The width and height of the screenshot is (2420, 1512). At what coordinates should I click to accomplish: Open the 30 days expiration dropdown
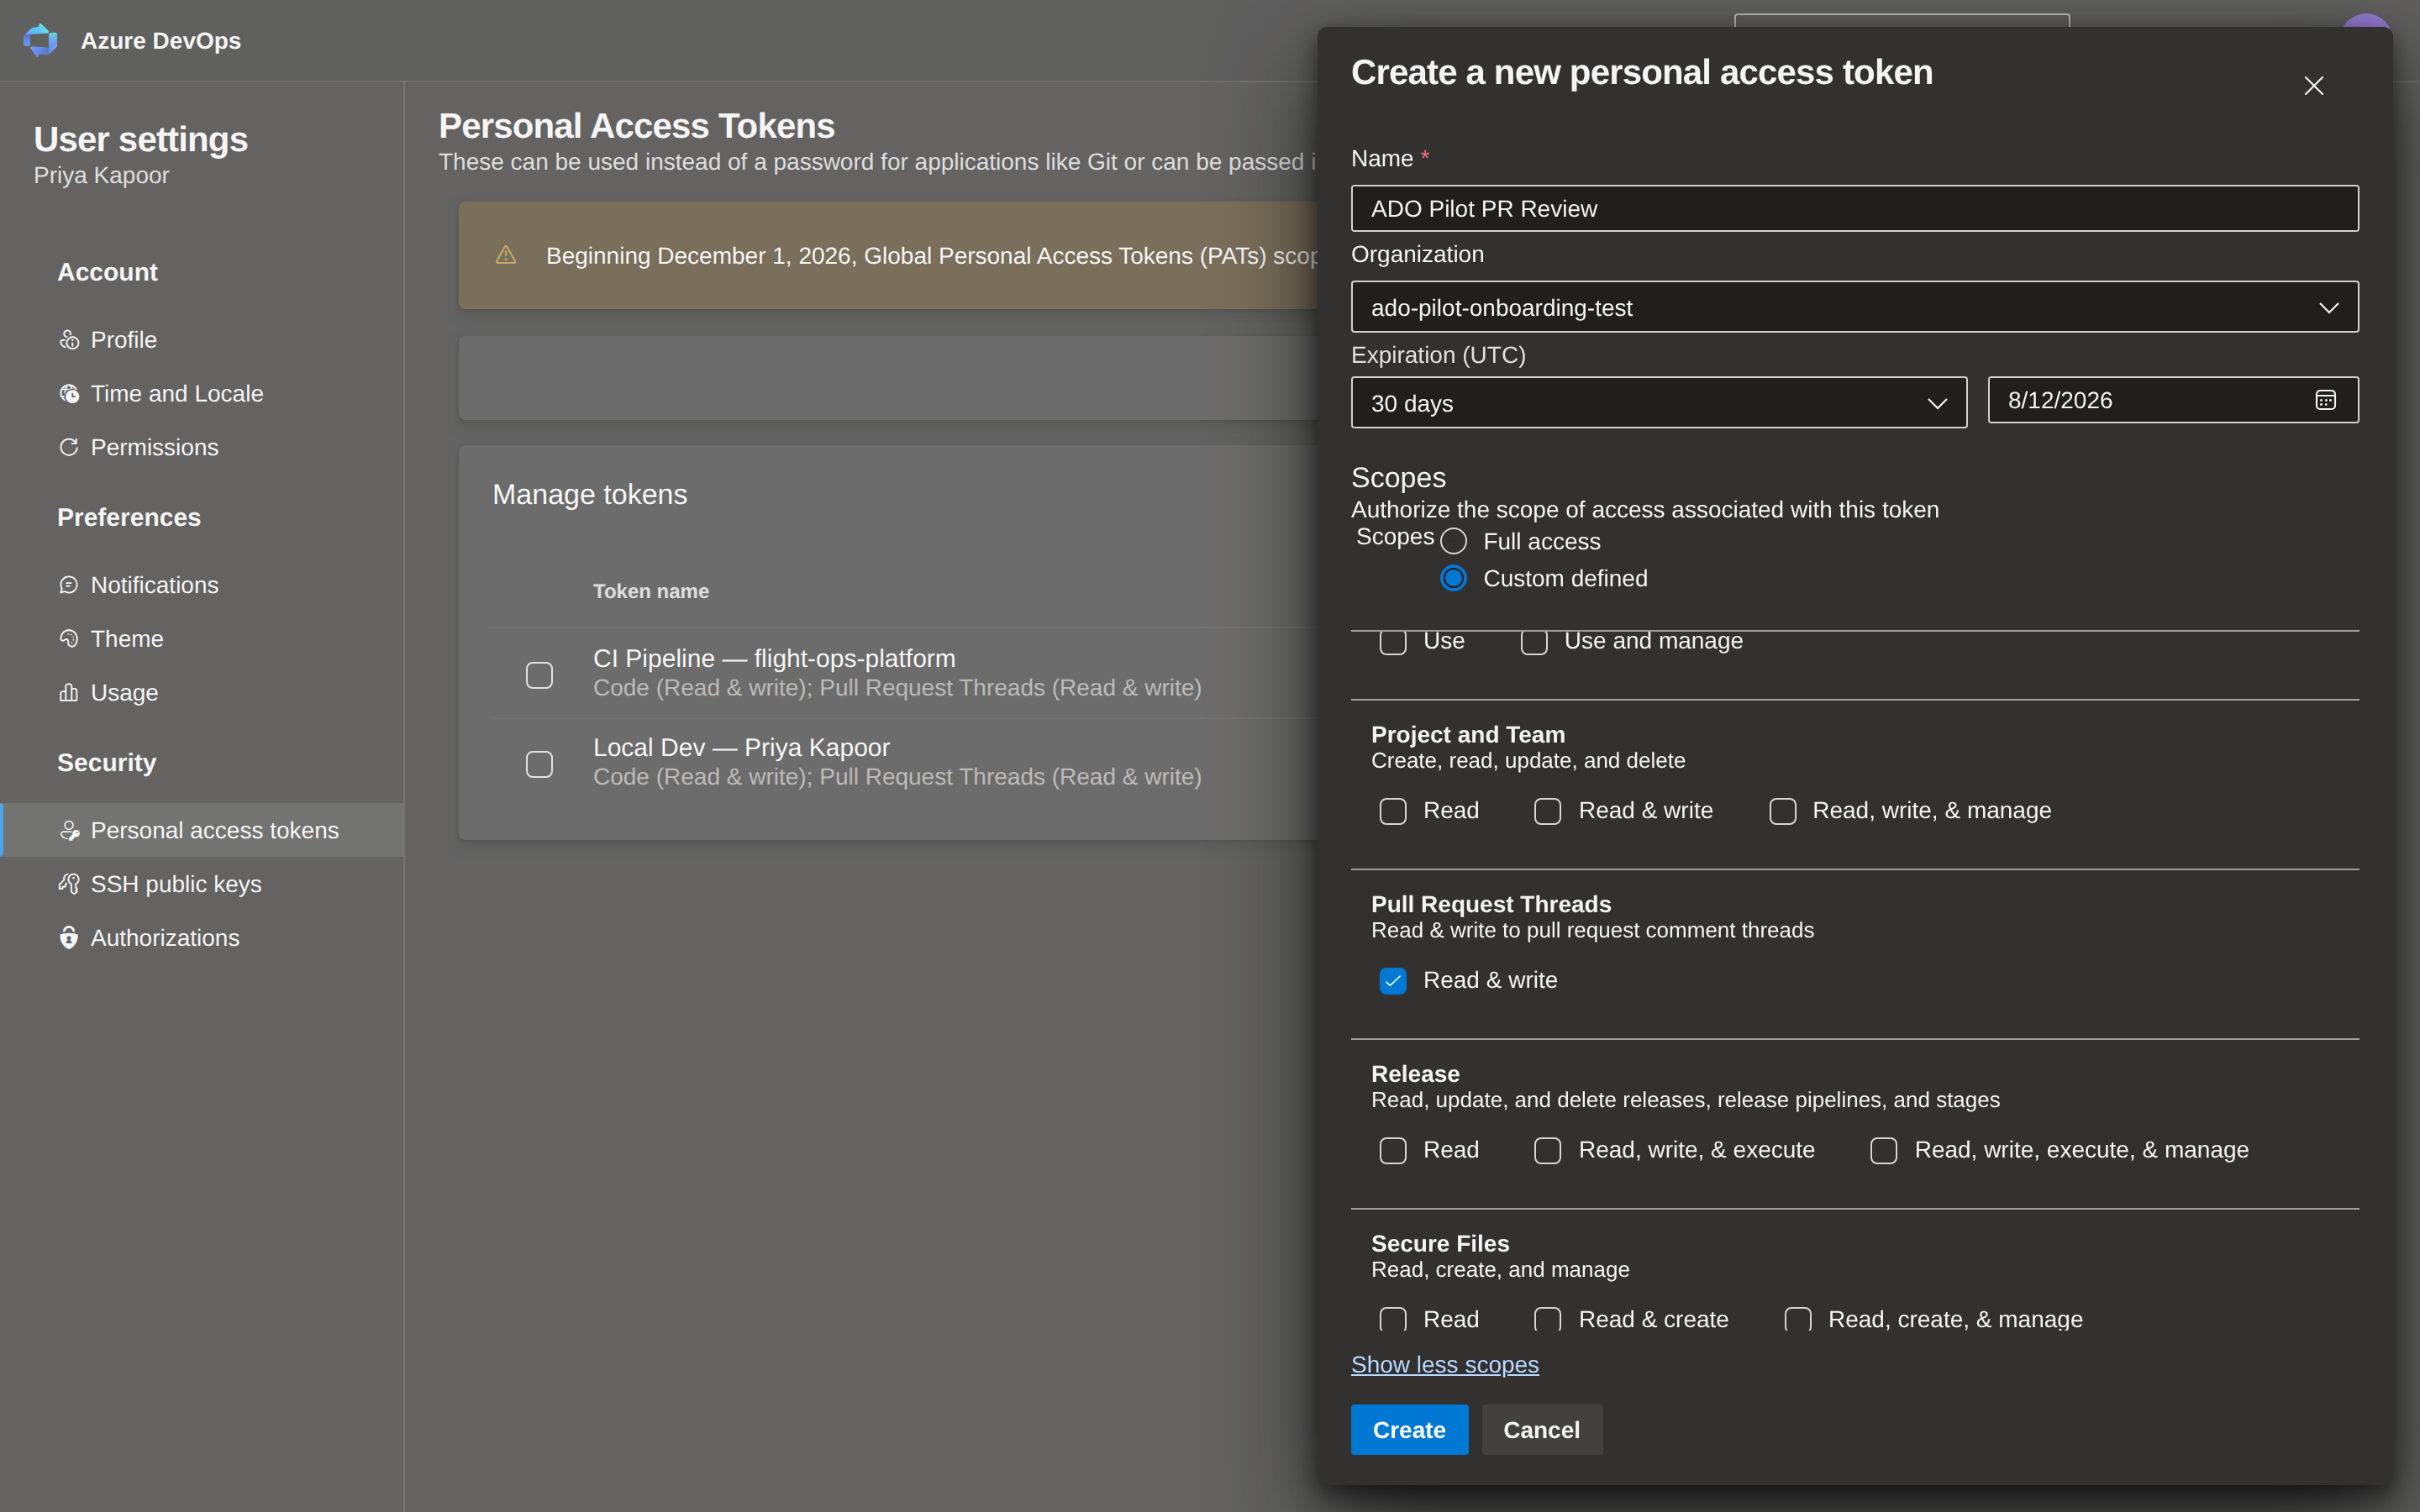tap(1659, 403)
